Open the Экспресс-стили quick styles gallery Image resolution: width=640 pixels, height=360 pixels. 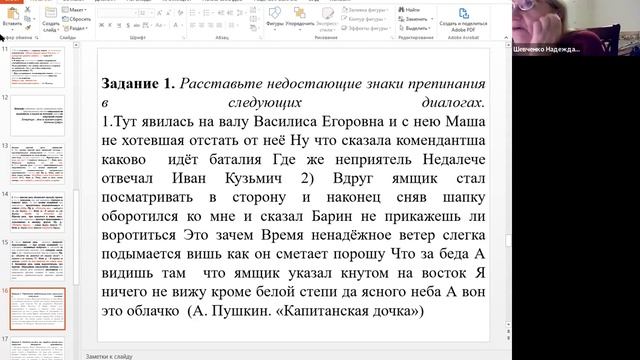(x=328, y=19)
